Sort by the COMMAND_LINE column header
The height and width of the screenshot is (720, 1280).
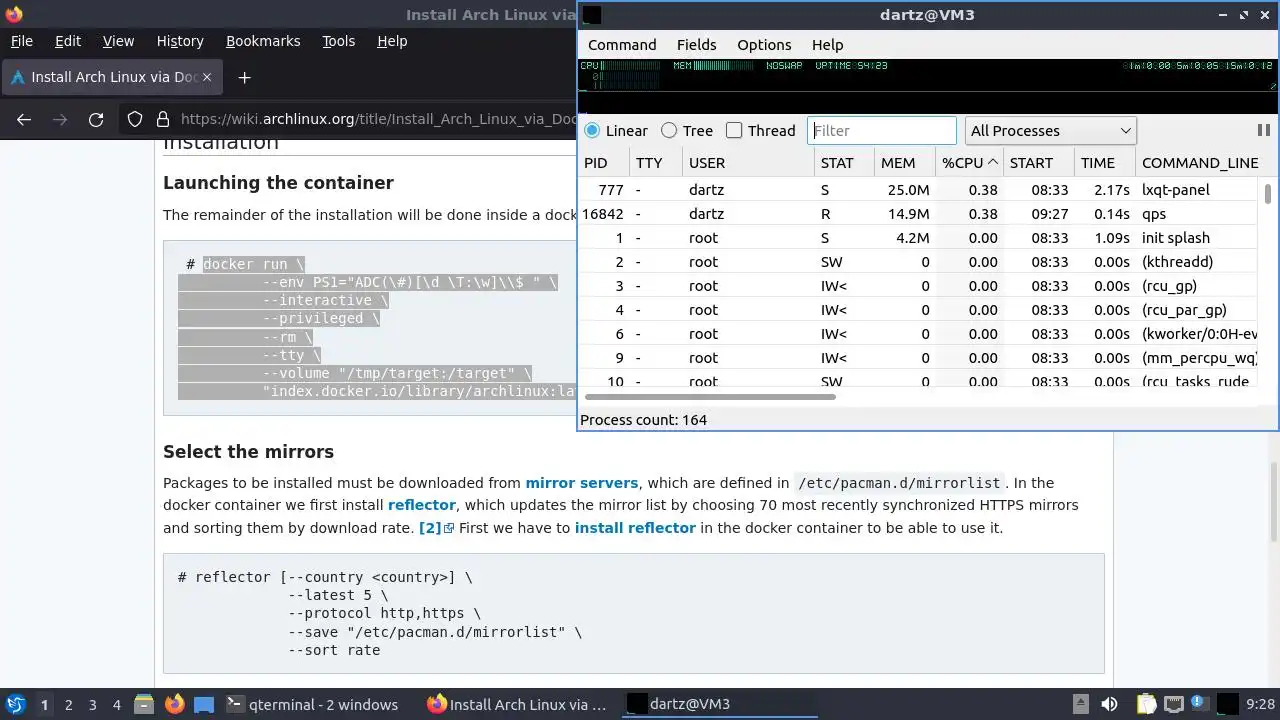pyautogui.click(x=1199, y=163)
